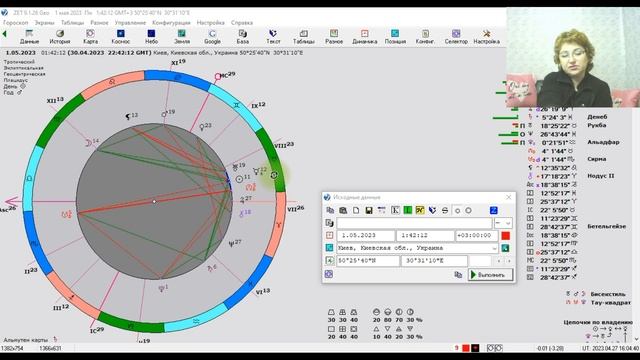The image size is (640, 360).
Task: Open the city dropdown Киев, Киевская обл.
Action: point(494,248)
